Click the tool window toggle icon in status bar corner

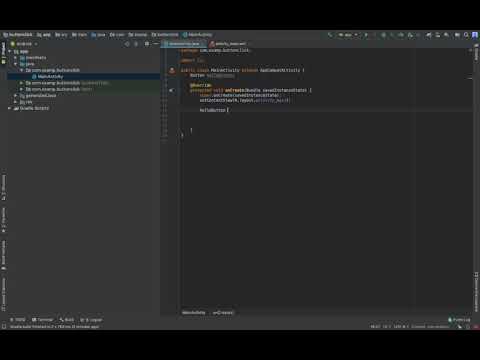click(4, 327)
